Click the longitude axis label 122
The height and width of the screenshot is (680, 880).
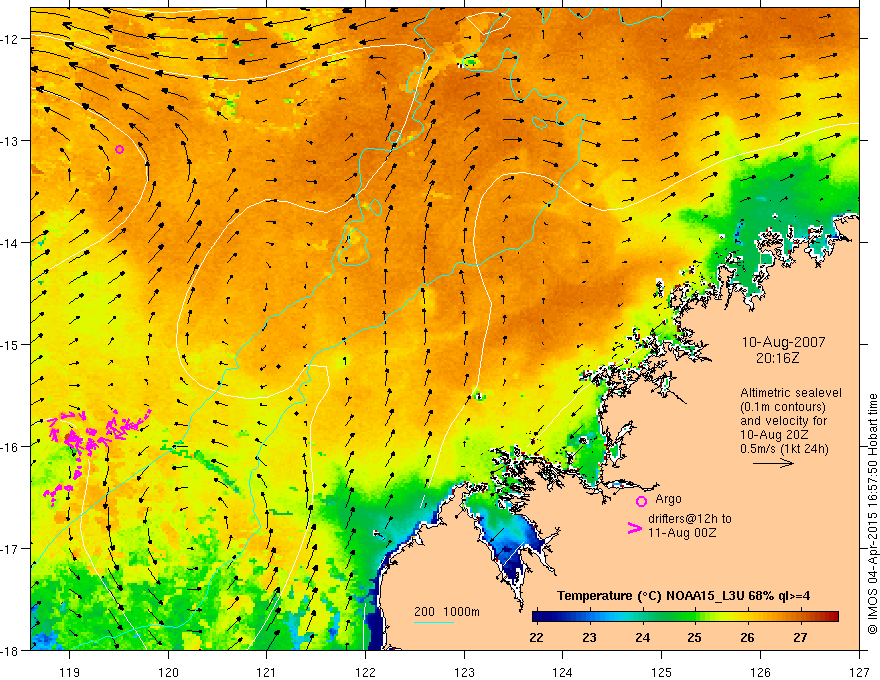tap(365, 672)
